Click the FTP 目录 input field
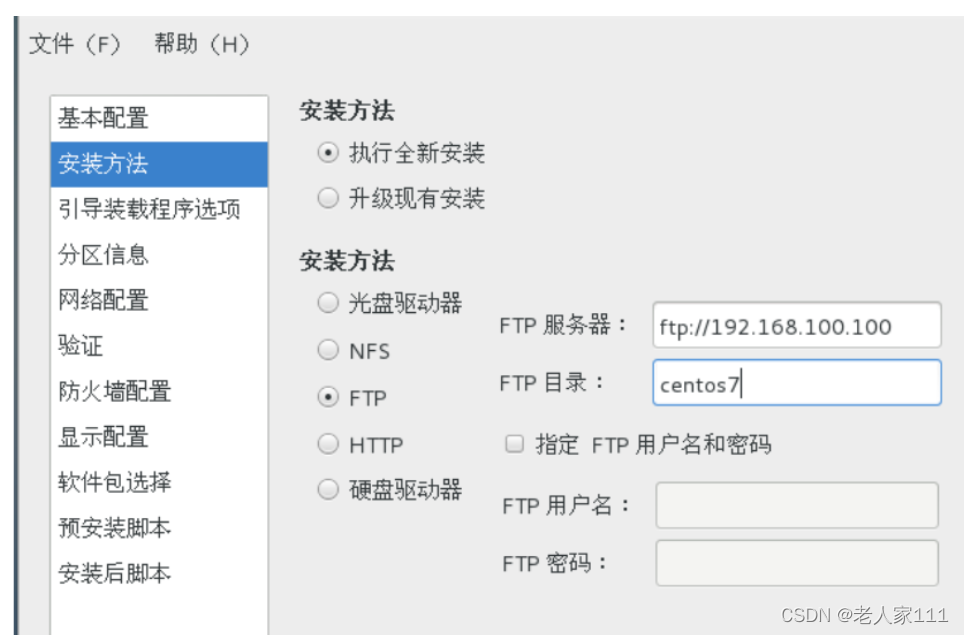This screenshot has width=964, height=635. [796, 383]
